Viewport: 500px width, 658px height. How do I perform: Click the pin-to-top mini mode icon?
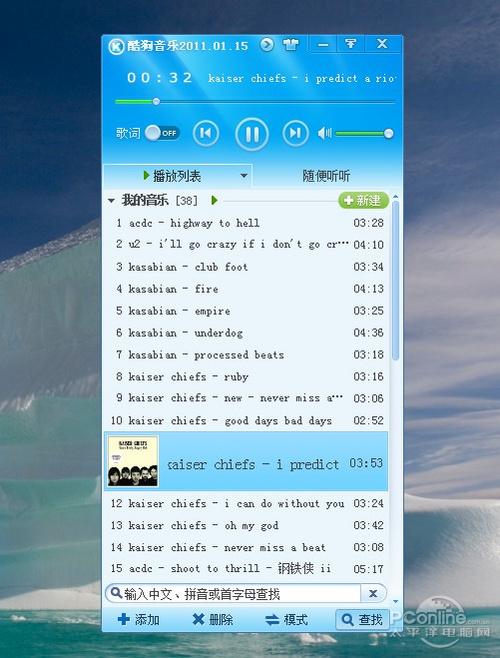(351, 44)
